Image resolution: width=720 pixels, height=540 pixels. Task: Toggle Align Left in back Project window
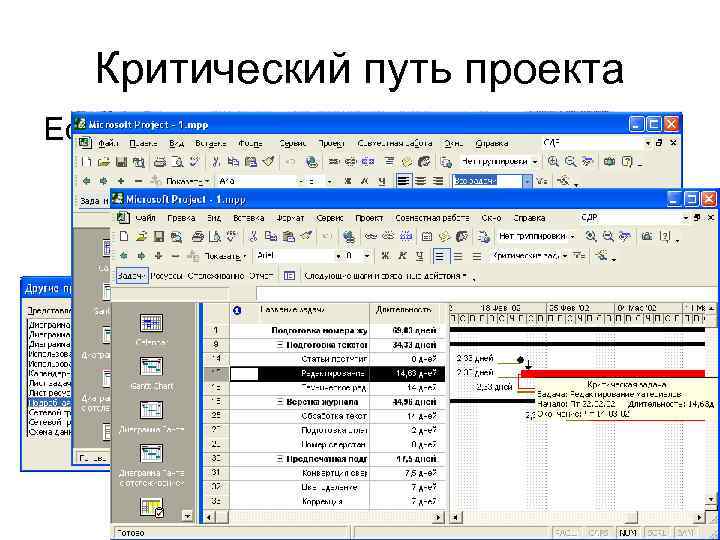click(403, 181)
